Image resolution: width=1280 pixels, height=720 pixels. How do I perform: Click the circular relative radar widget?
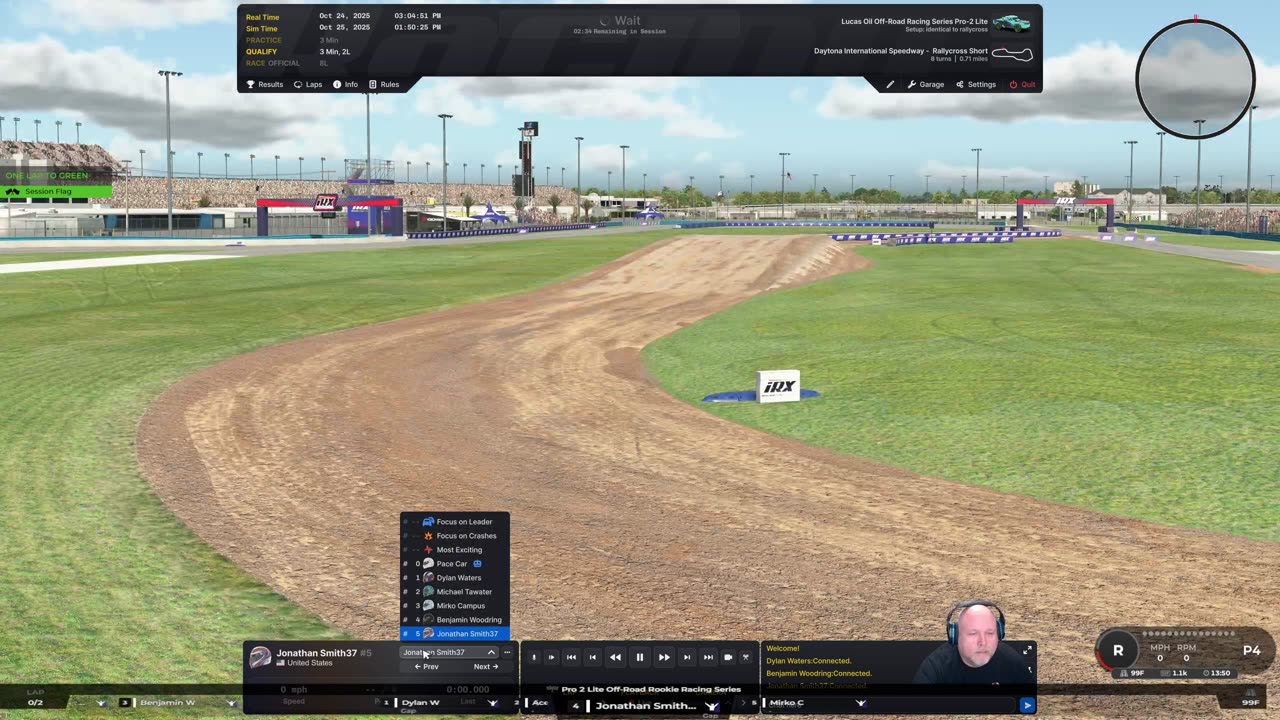point(1195,79)
